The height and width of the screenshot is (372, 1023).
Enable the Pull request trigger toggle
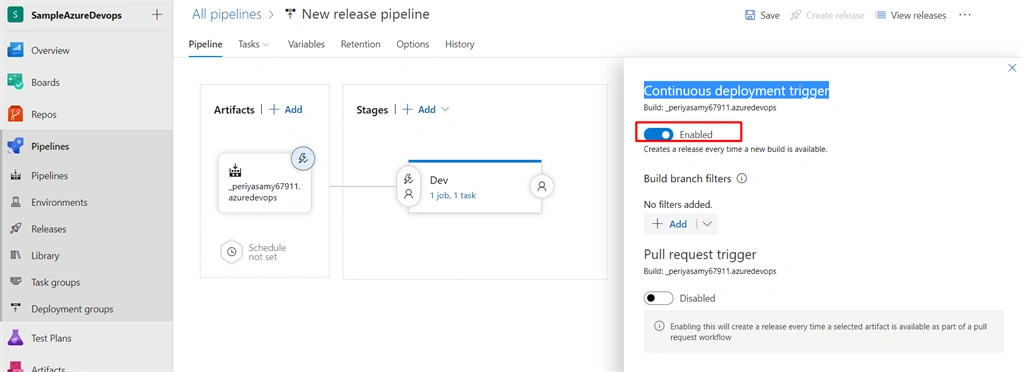[658, 298]
